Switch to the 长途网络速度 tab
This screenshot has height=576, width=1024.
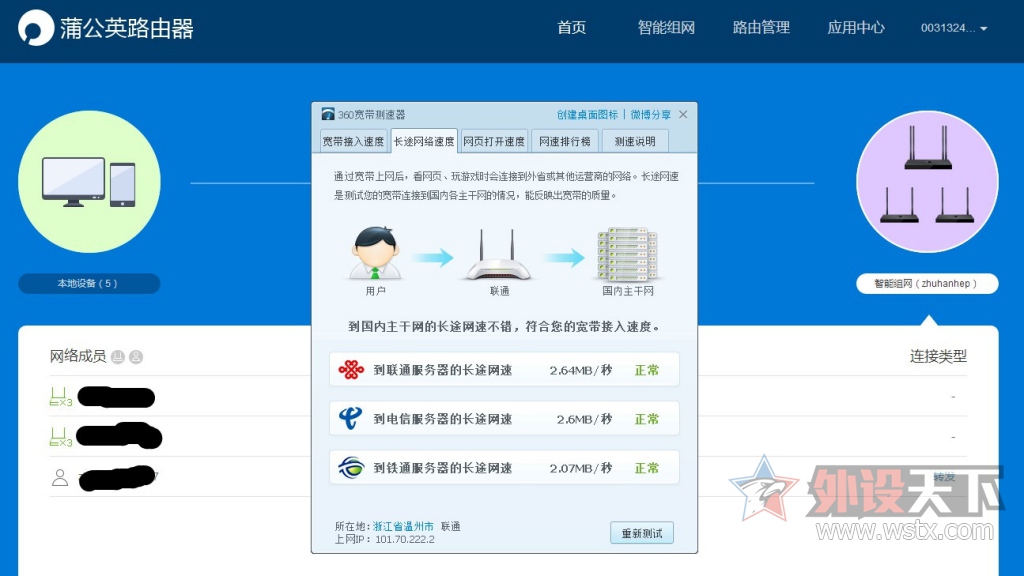click(424, 141)
